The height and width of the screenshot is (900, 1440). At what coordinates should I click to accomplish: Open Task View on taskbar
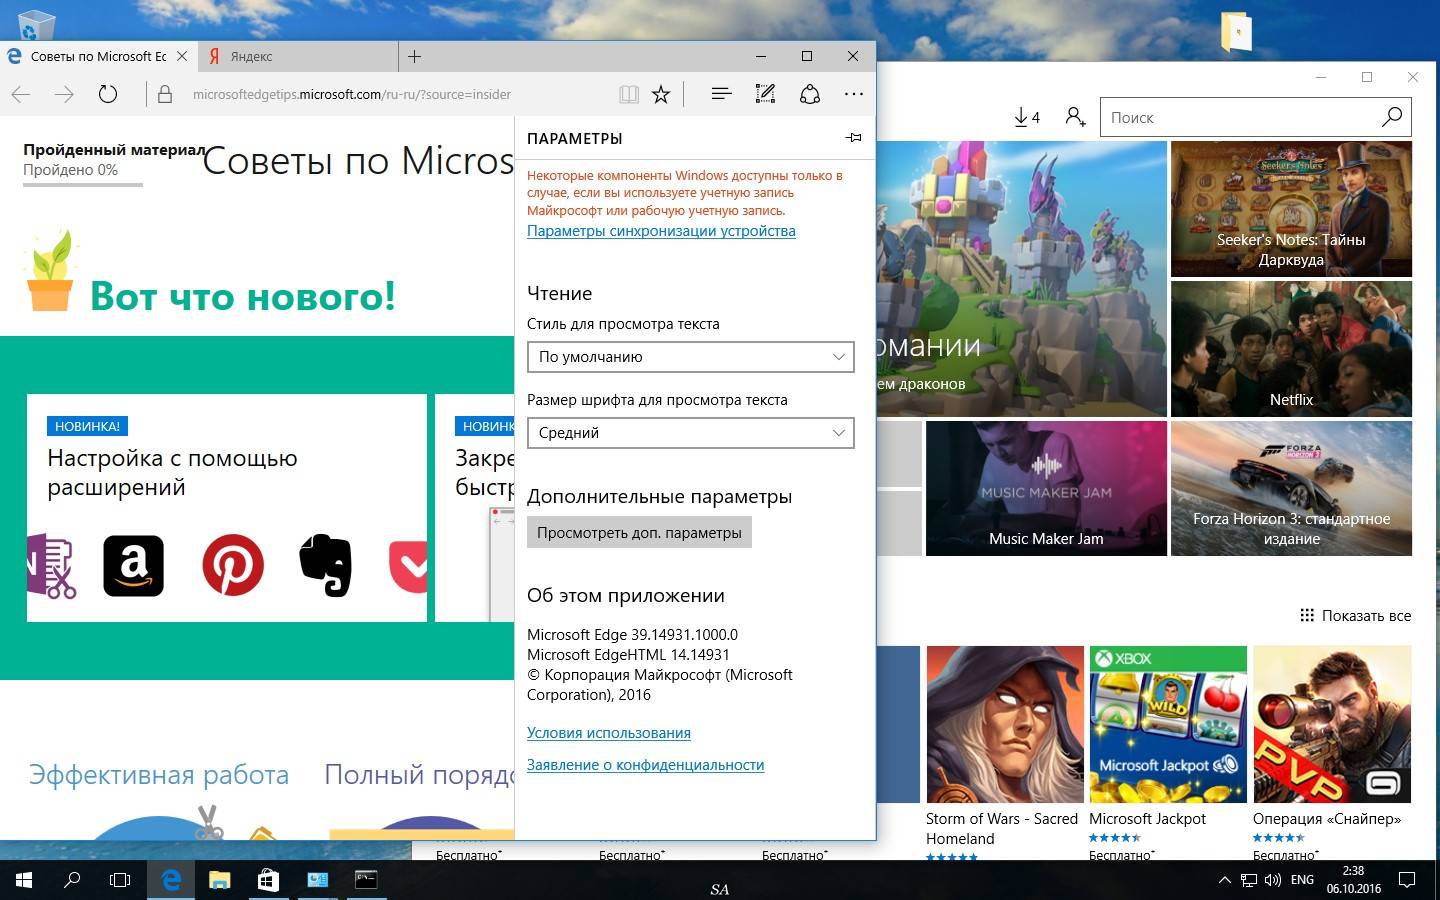click(120, 880)
